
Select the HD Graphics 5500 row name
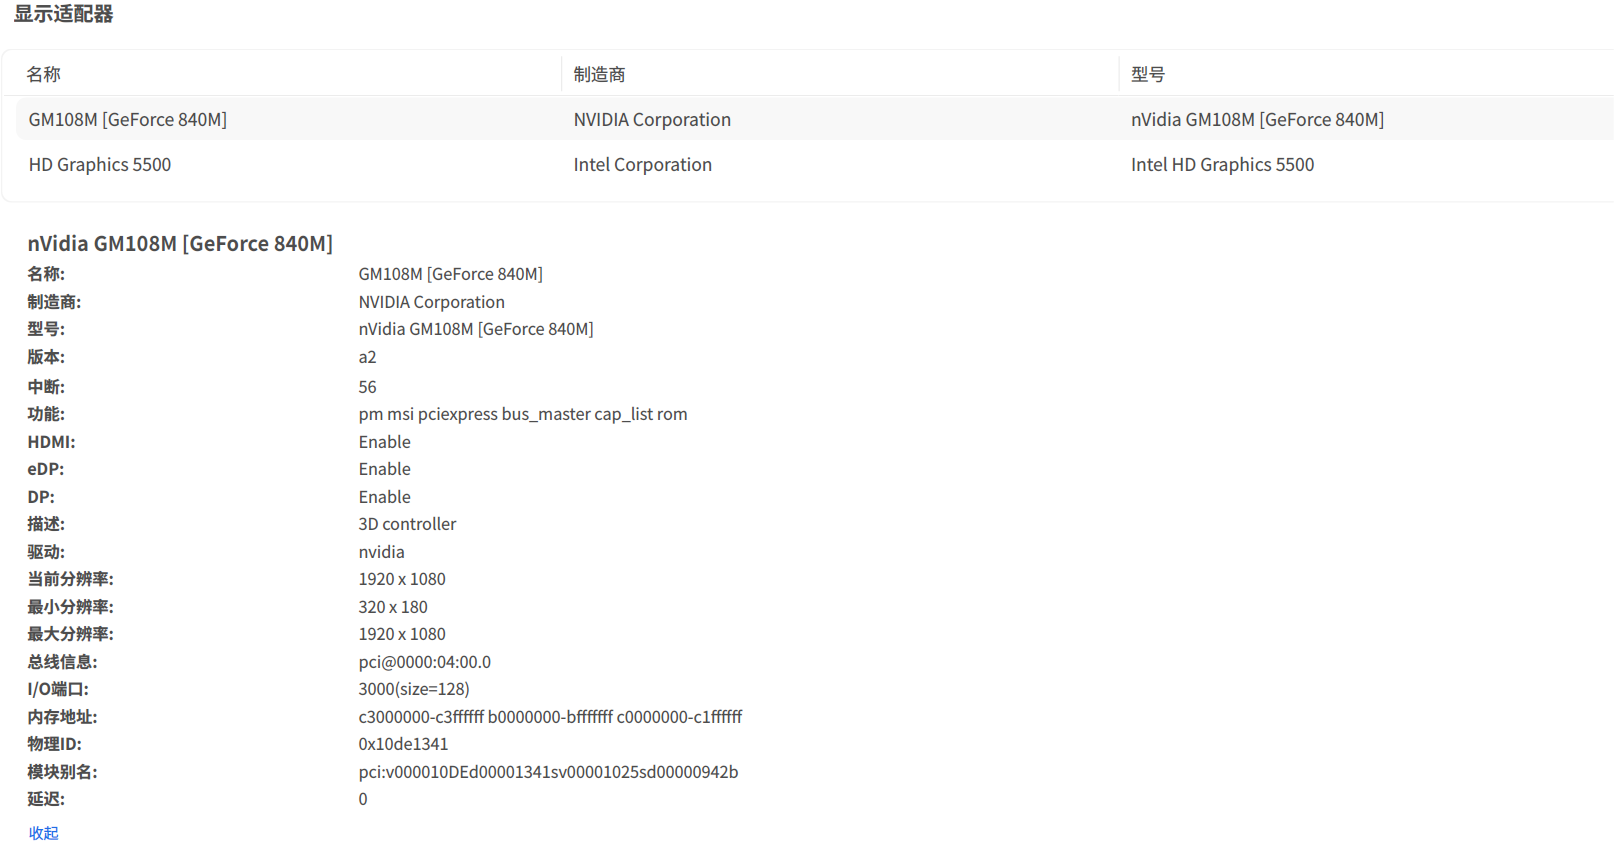click(100, 165)
